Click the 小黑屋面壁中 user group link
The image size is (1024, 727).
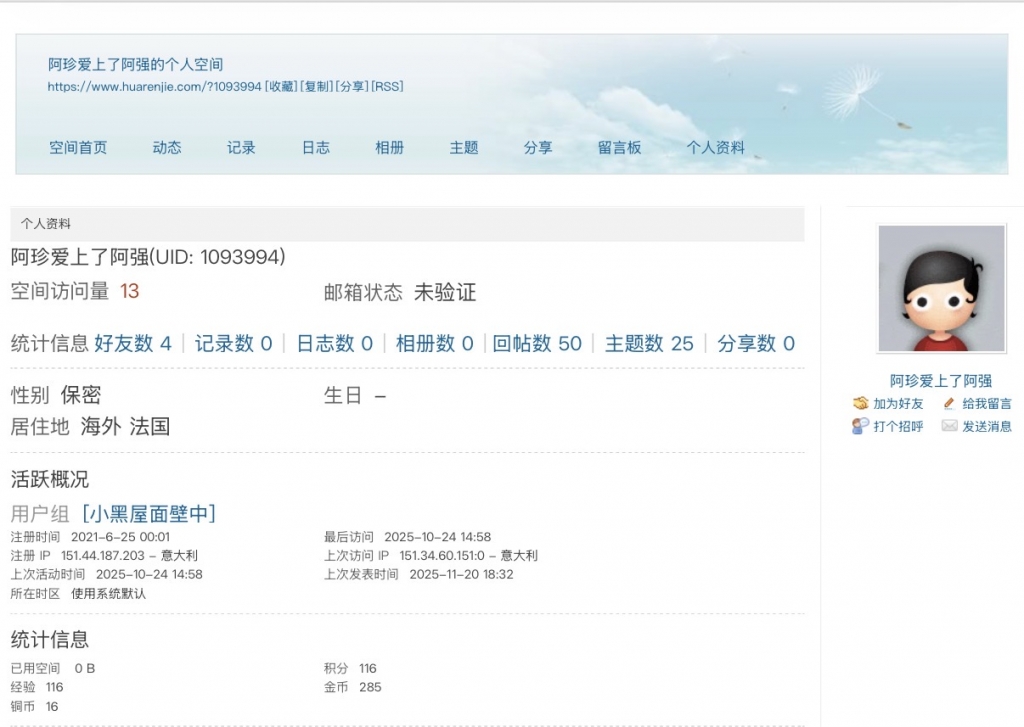pos(149,514)
